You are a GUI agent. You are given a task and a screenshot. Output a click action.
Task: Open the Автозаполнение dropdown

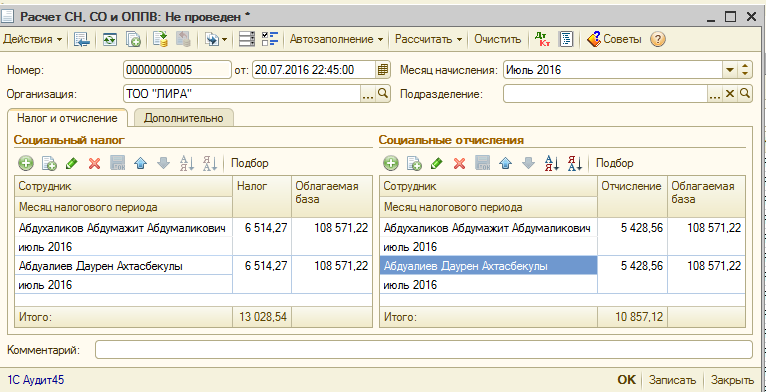336,40
